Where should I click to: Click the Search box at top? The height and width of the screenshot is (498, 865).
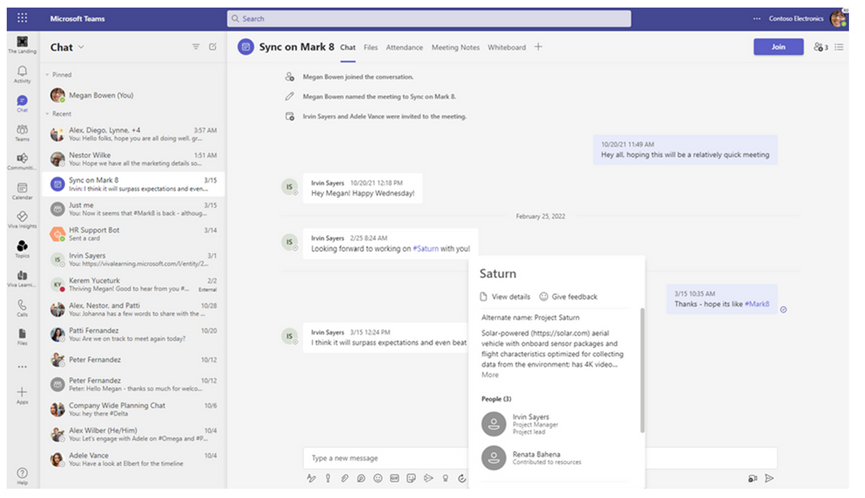point(429,18)
